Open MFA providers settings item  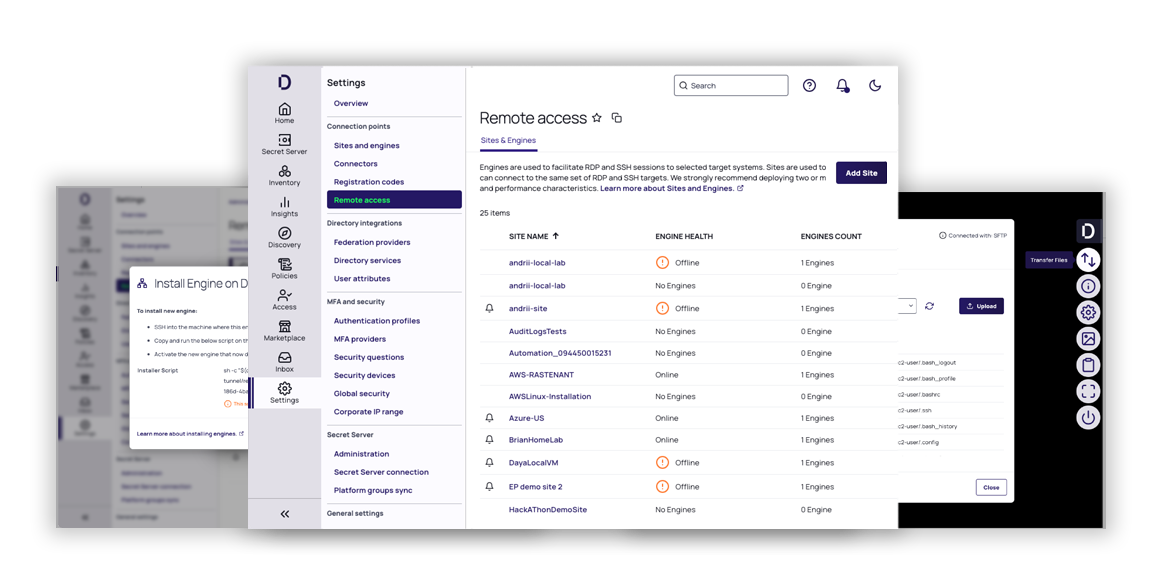coord(359,339)
